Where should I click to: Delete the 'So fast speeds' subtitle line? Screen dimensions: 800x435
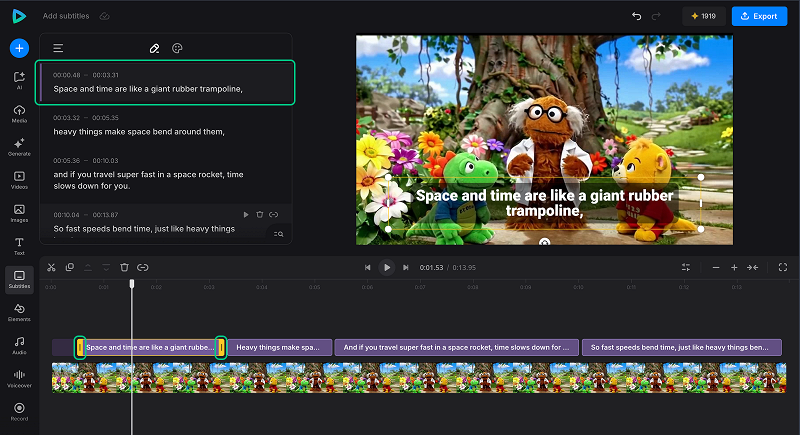click(260, 215)
